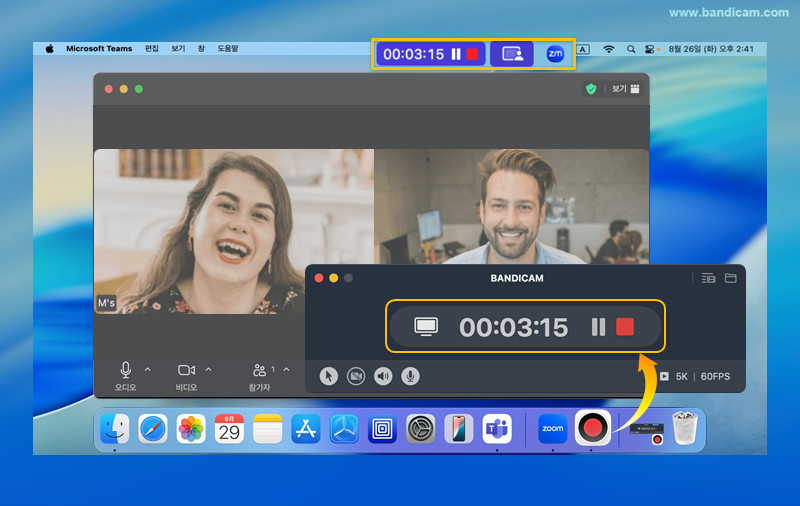
Task: Expand the participants options chevron
Action: pyautogui.click(x=286, y=369)
